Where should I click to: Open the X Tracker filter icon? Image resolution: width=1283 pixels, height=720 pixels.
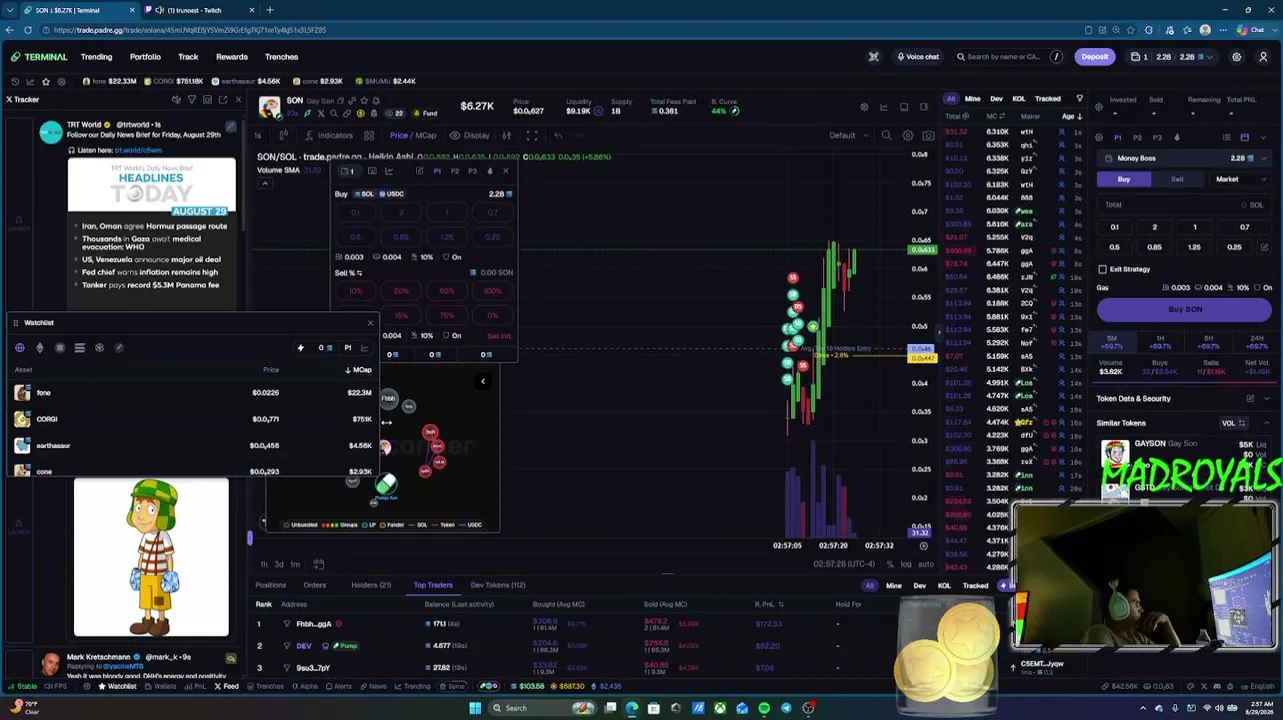pos(192,99)
